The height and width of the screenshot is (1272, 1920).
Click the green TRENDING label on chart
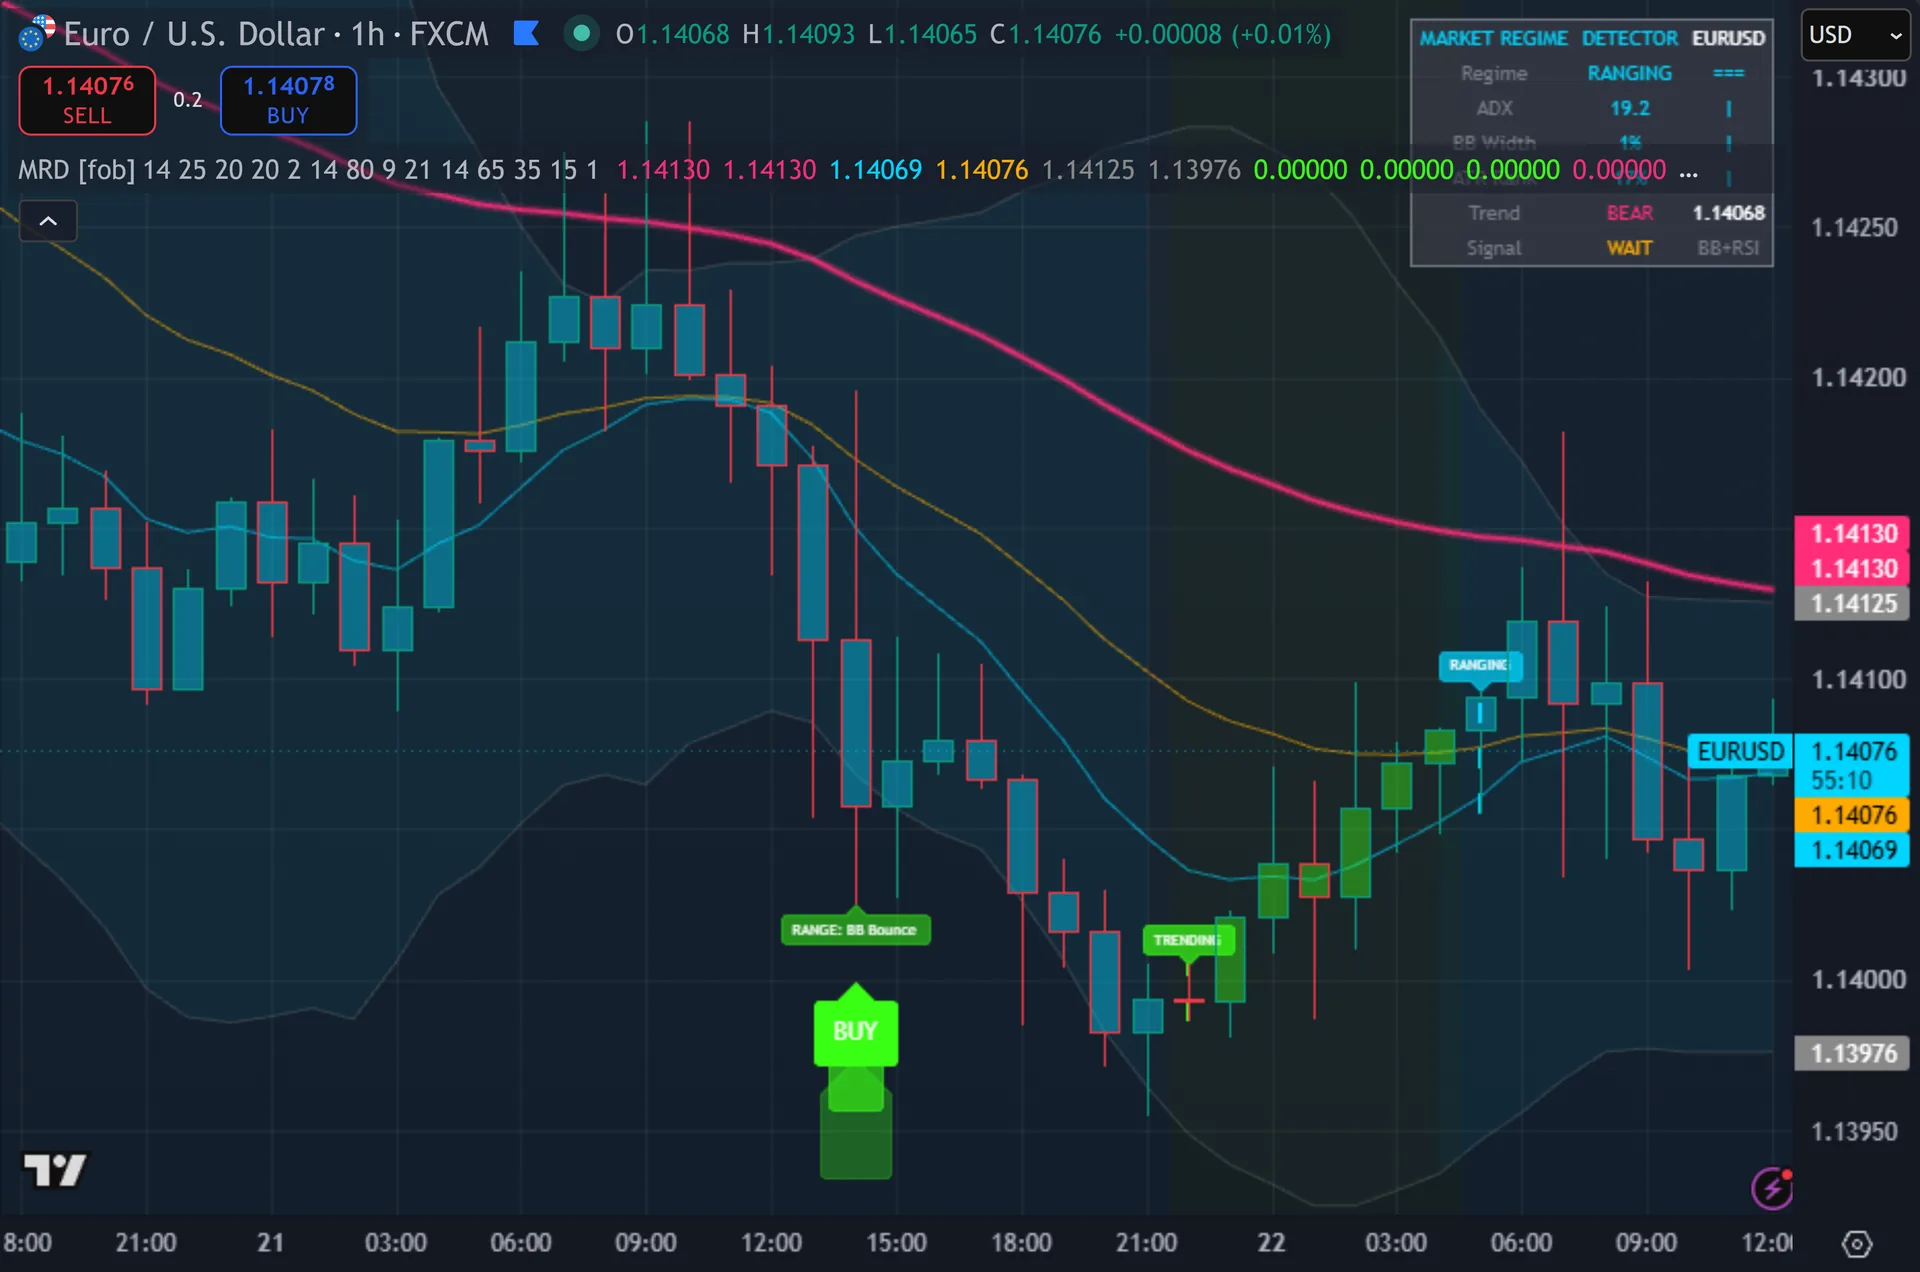[x=1188, y=940]
